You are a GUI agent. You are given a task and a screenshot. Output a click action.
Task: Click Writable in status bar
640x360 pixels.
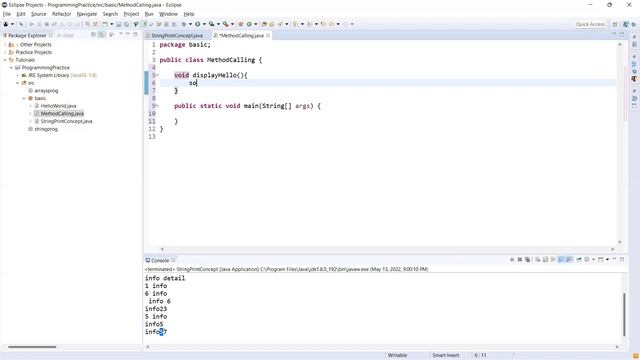[397, 355]
